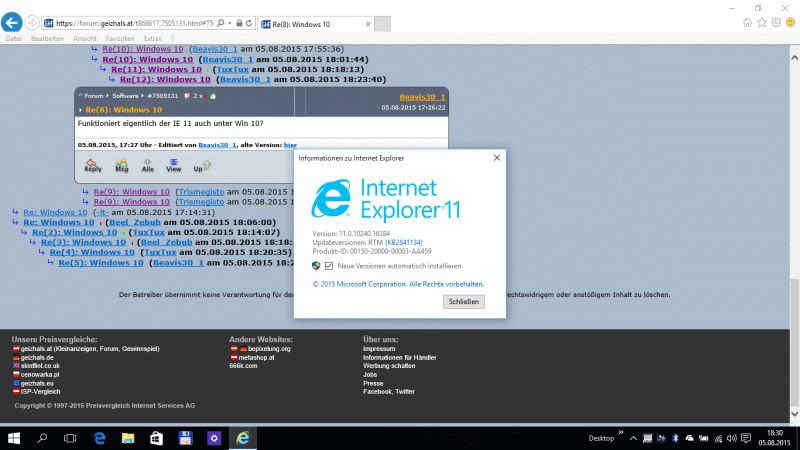
Task: Open the Re(4): Windows 10 thread link
Action: 92,253
